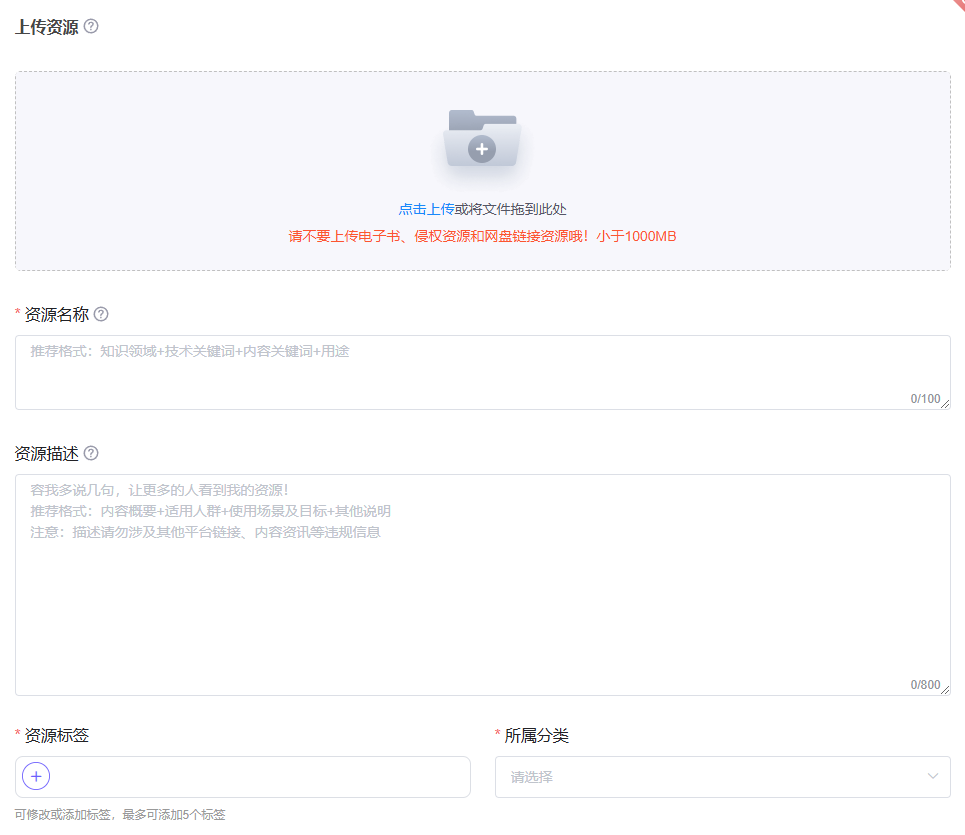
Task: Open the 所属分类 dropdown
Action: 710,777
